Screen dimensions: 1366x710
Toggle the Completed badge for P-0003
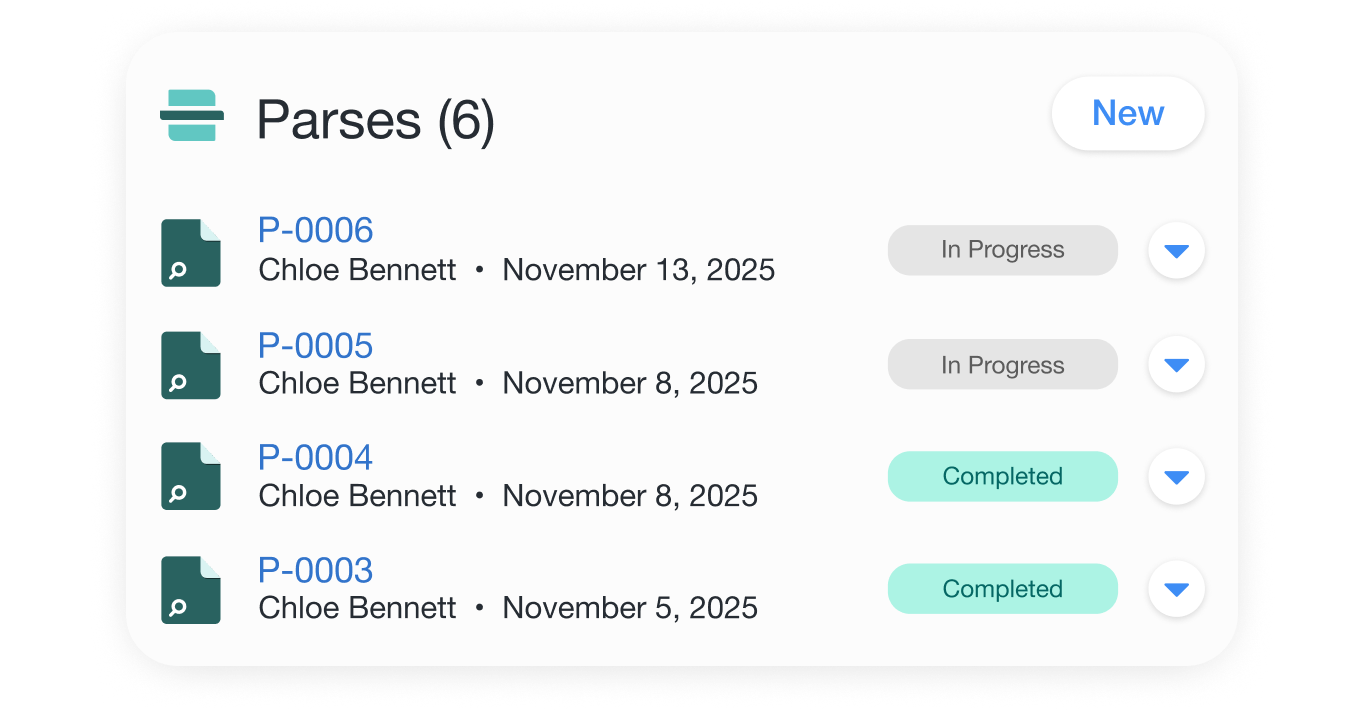click(1002, 589)
